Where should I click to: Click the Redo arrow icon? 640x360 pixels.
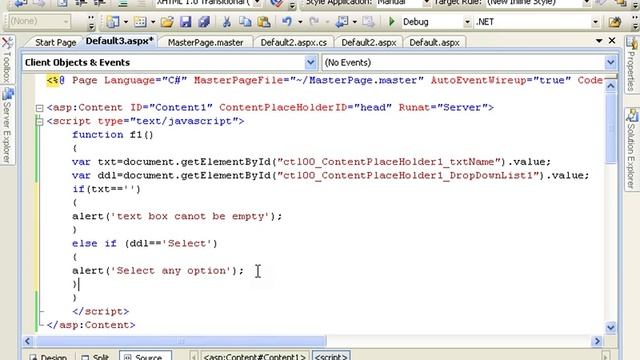click(314, 22)
